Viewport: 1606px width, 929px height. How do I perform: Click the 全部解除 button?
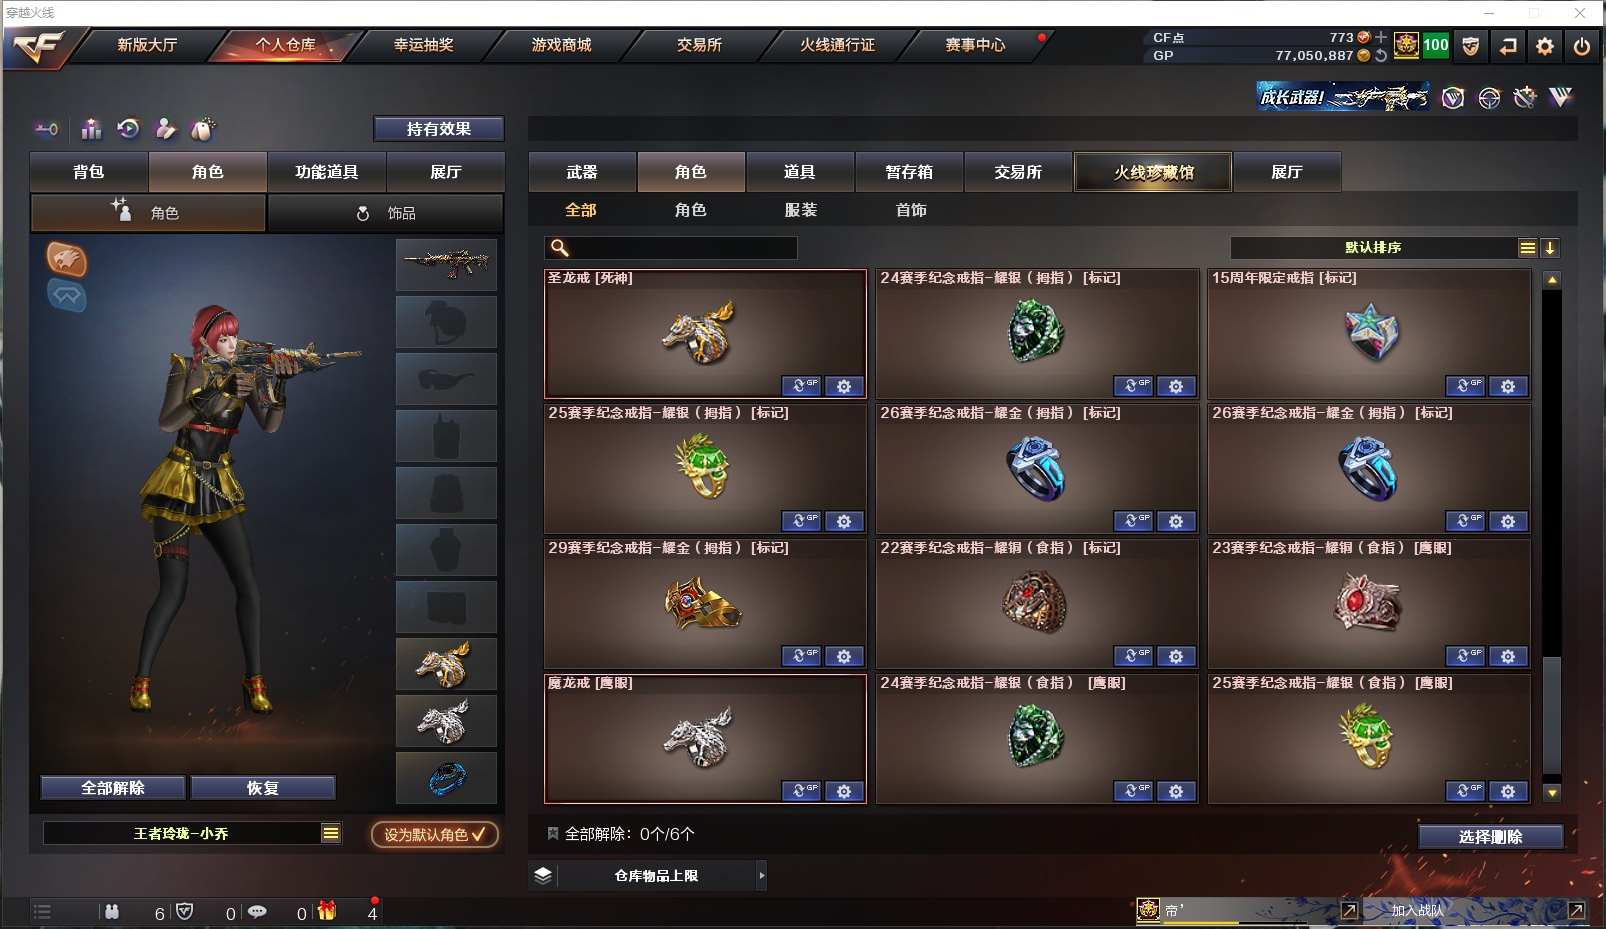pos(113,788)
